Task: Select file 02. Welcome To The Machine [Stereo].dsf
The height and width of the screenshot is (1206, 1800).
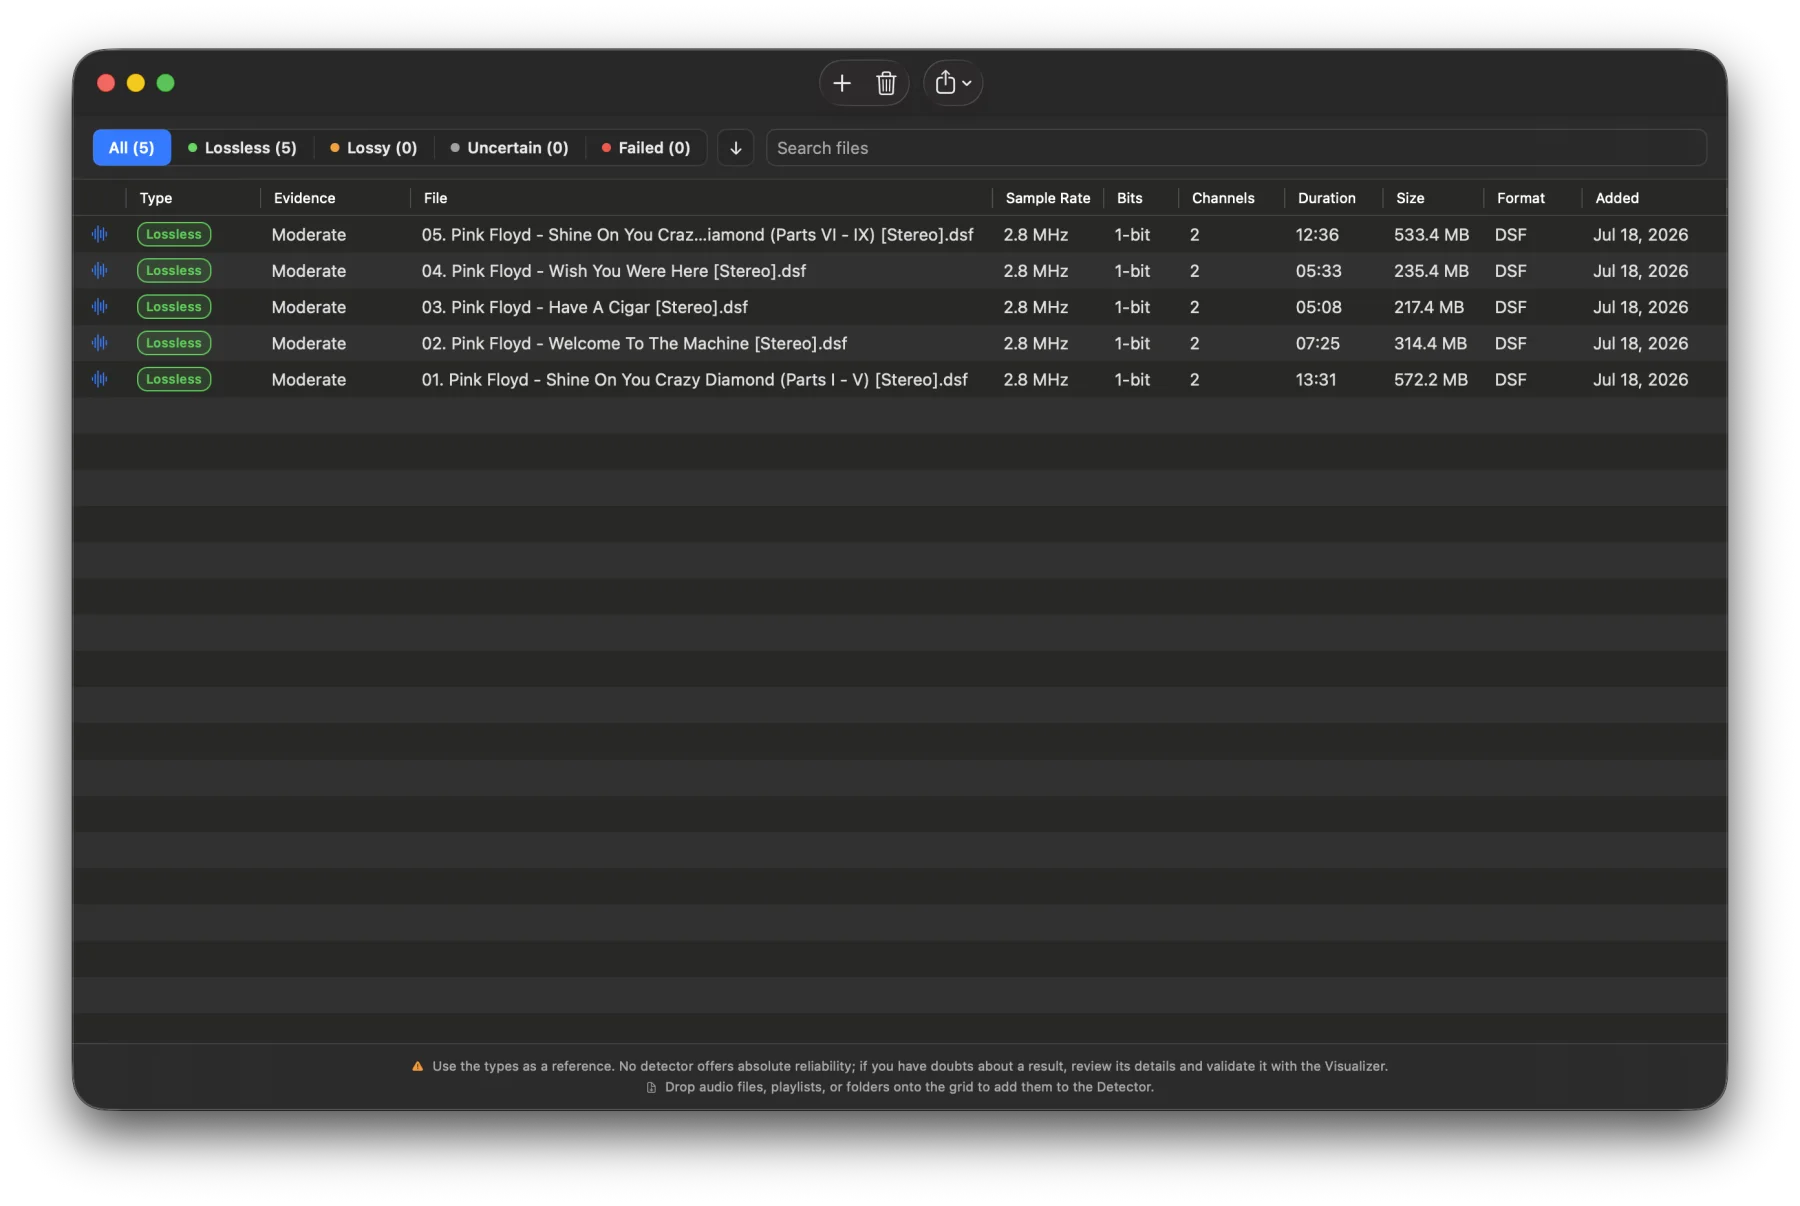Action: (634, 343)
